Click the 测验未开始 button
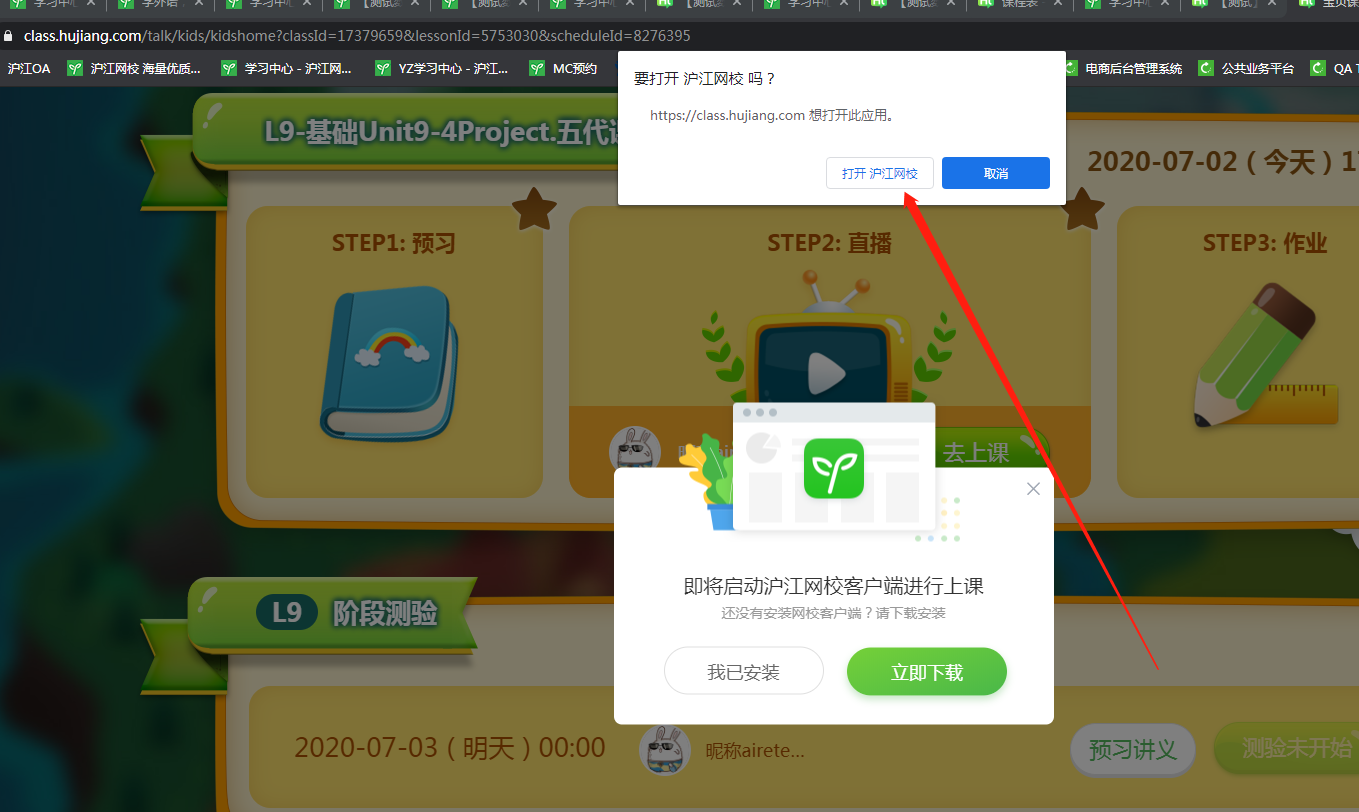 click(x=1290, y=749)
